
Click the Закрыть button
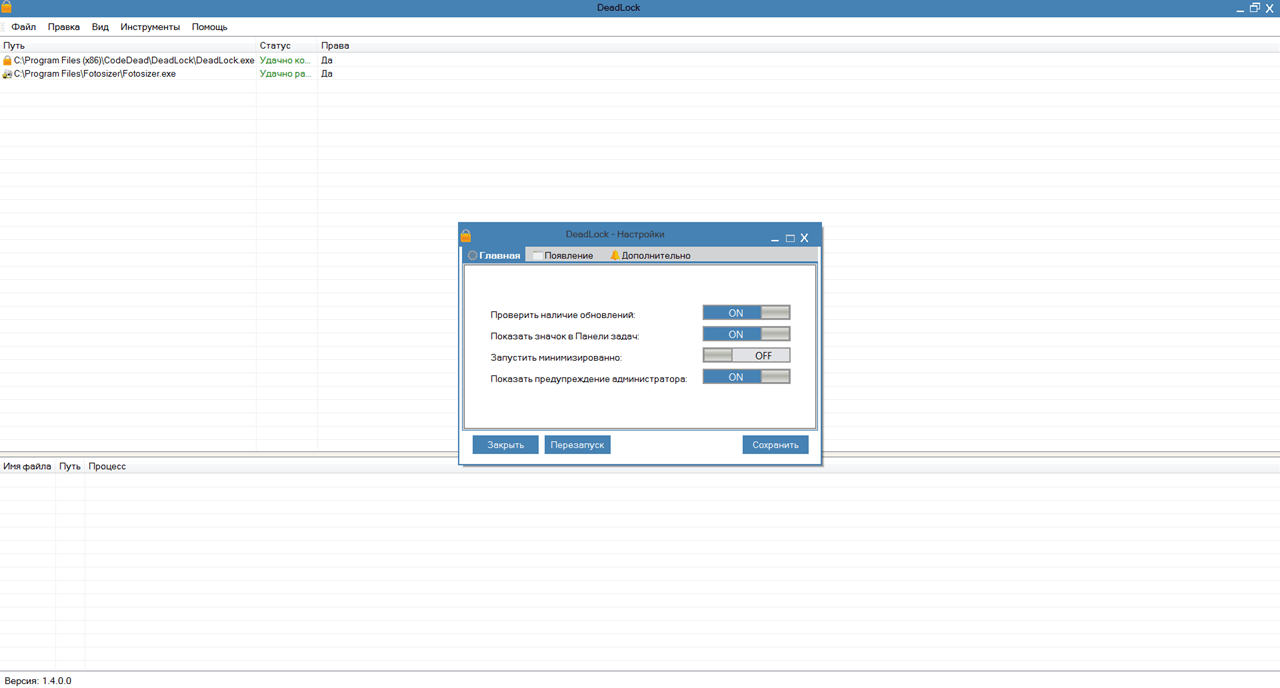click(x=505, y=445)
